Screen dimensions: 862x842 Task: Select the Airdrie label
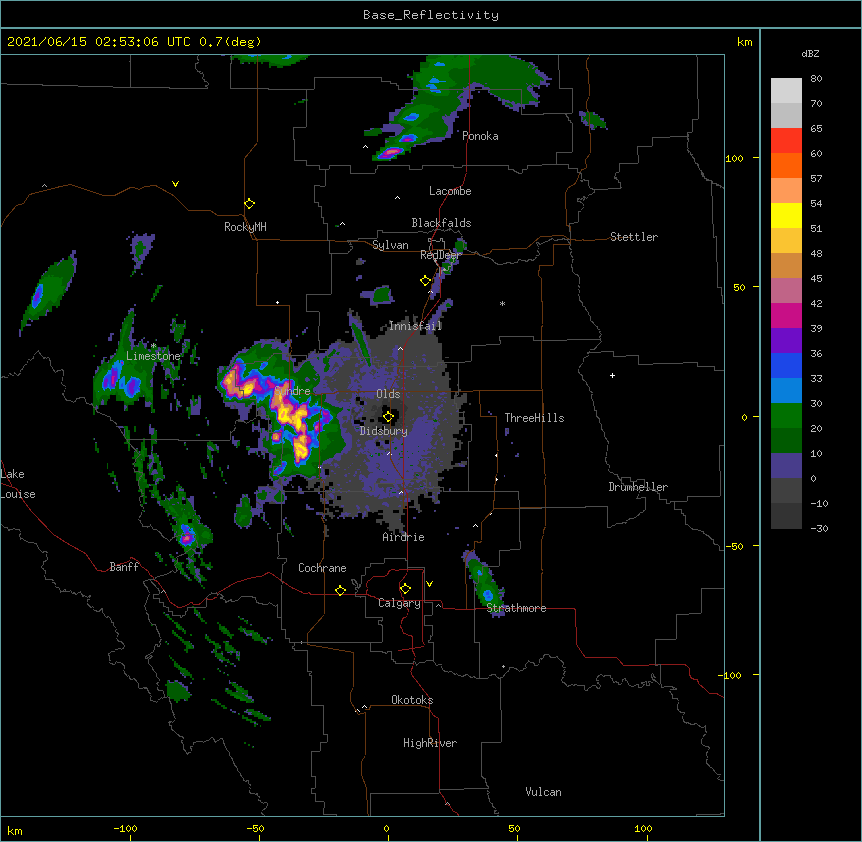pyautogui.click(x=404, y=537)
